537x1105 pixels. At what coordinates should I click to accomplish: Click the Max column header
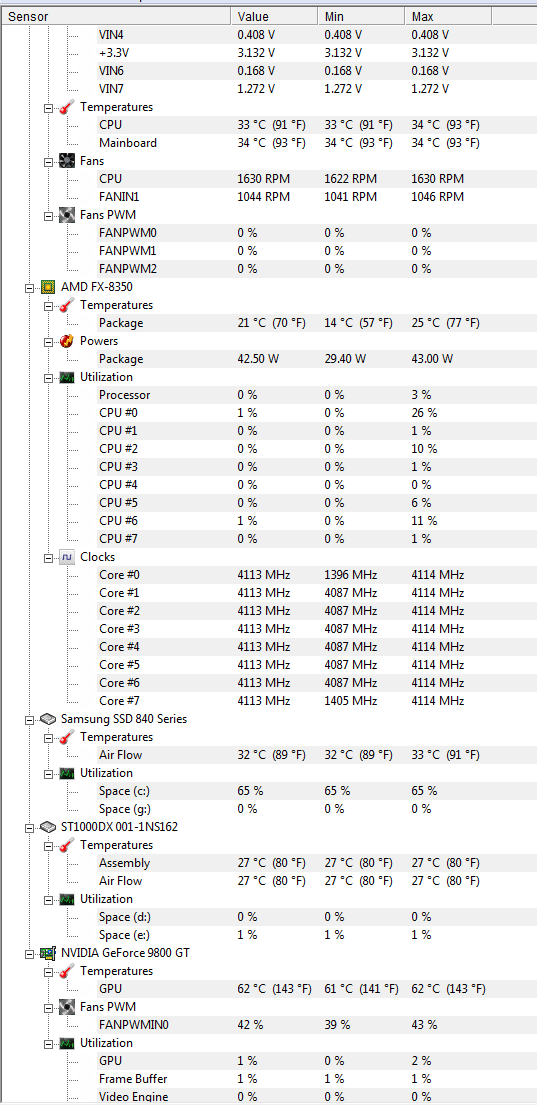[448, 16]
